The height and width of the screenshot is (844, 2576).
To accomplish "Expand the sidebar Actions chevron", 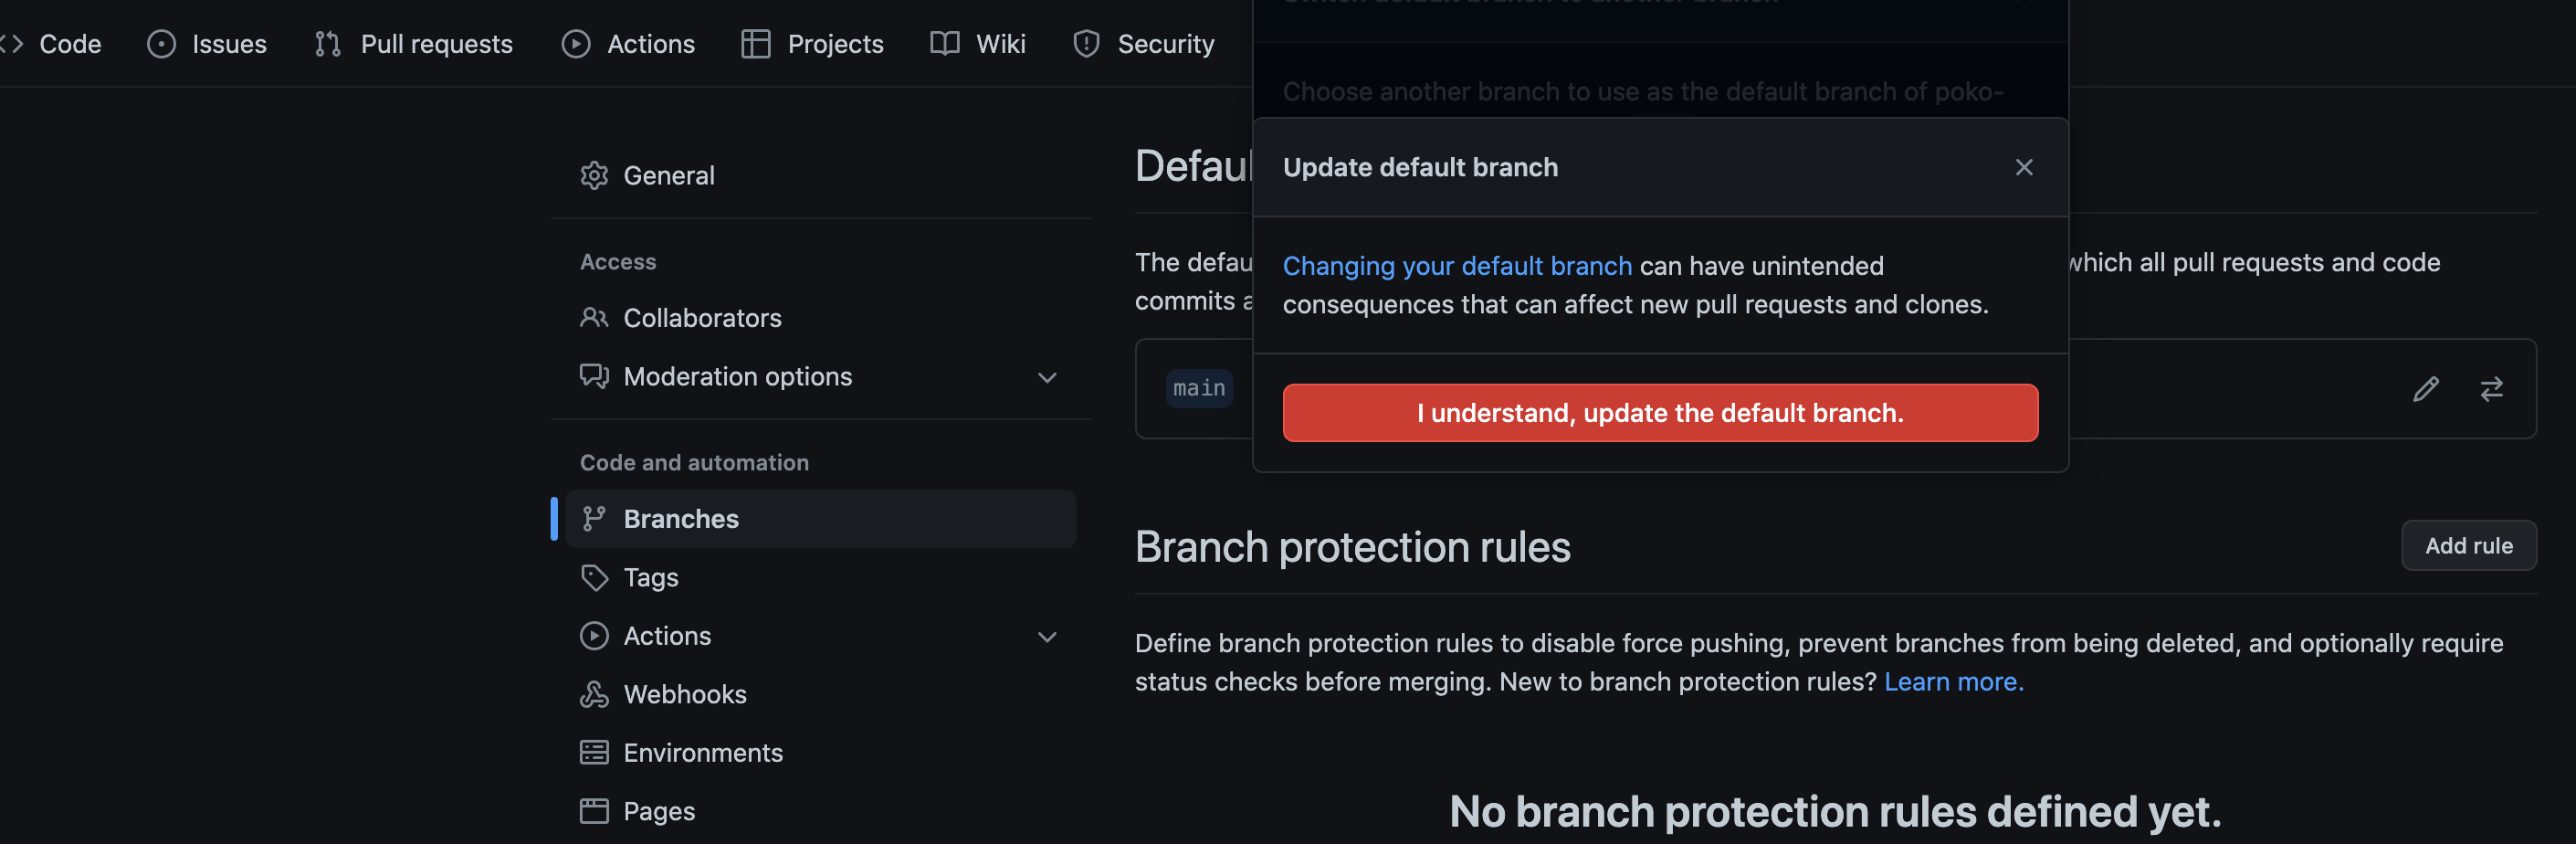I will tap(1046, 636).
